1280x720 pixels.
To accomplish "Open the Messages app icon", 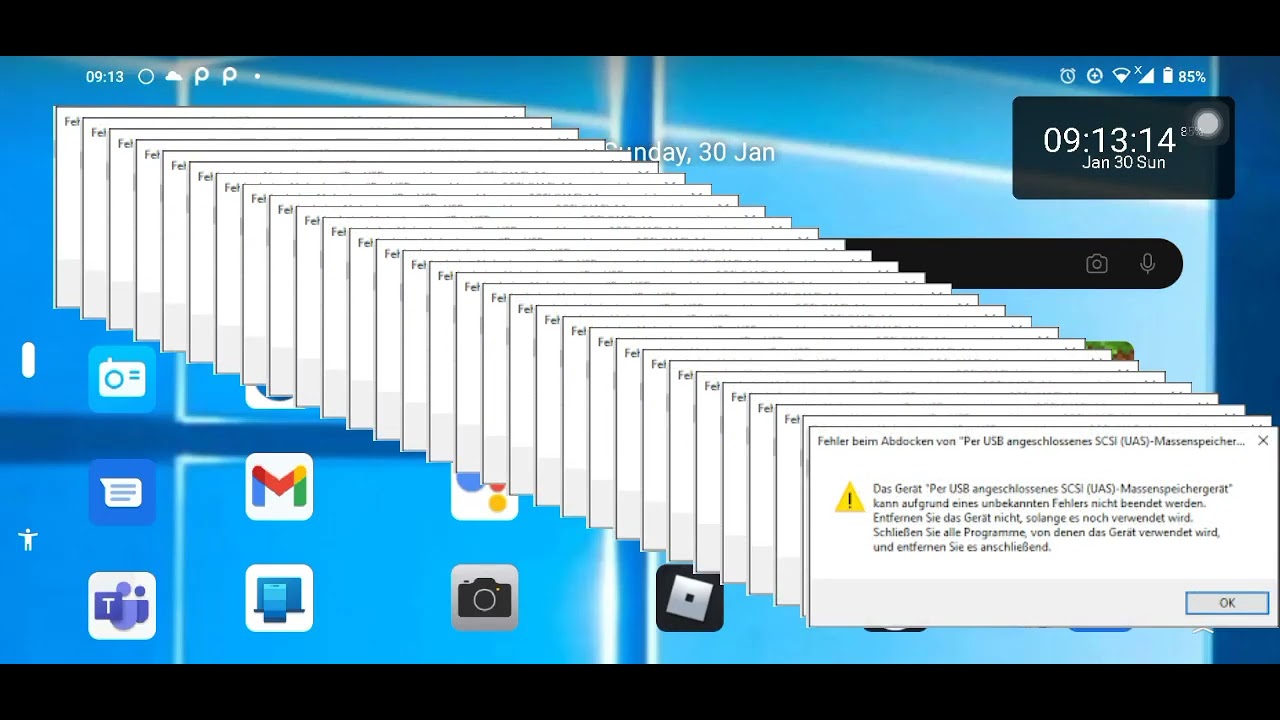I will (x=122, y=492).
